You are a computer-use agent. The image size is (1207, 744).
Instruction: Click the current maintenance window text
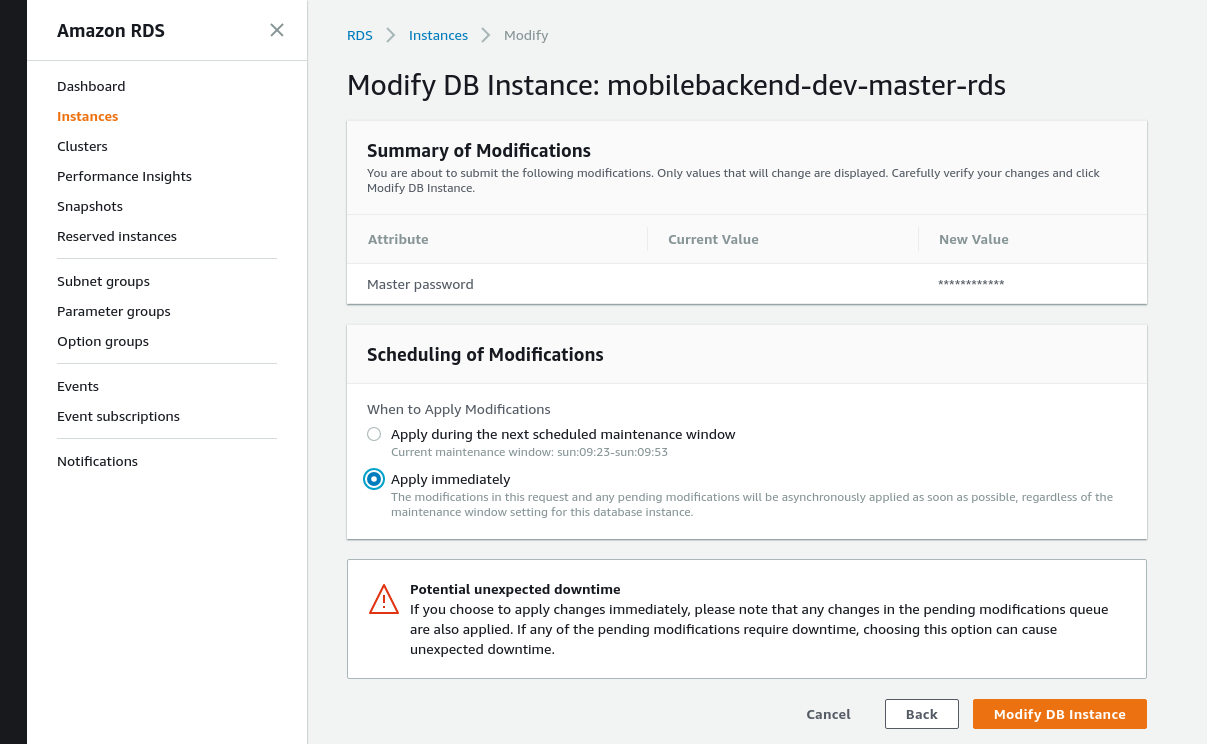coord(529,452)
